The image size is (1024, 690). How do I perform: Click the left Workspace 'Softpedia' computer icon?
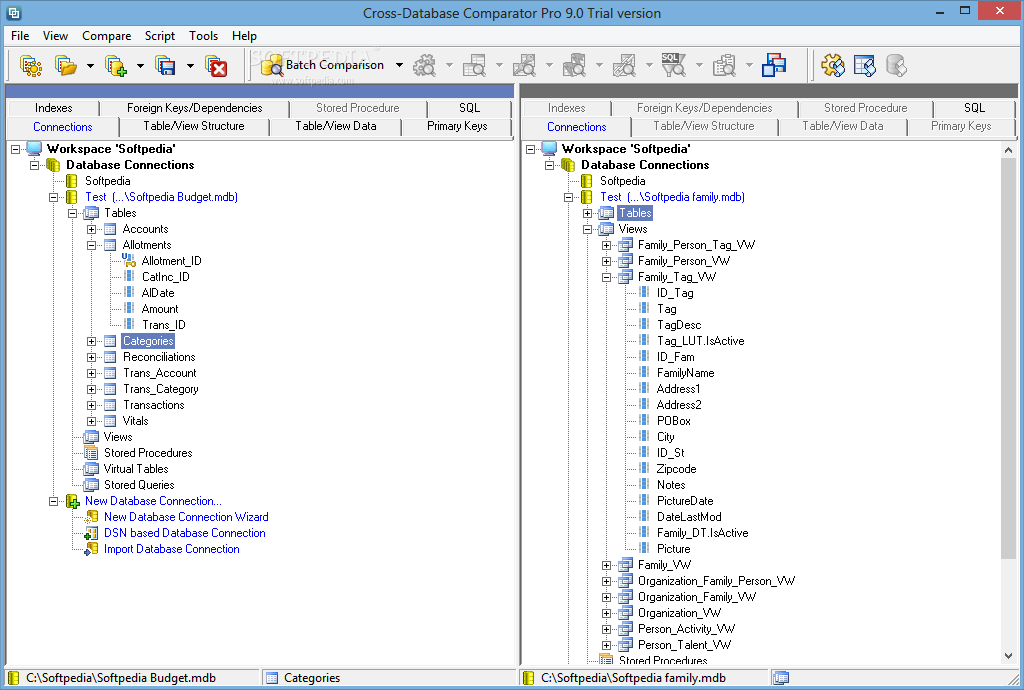click(35, 149)
